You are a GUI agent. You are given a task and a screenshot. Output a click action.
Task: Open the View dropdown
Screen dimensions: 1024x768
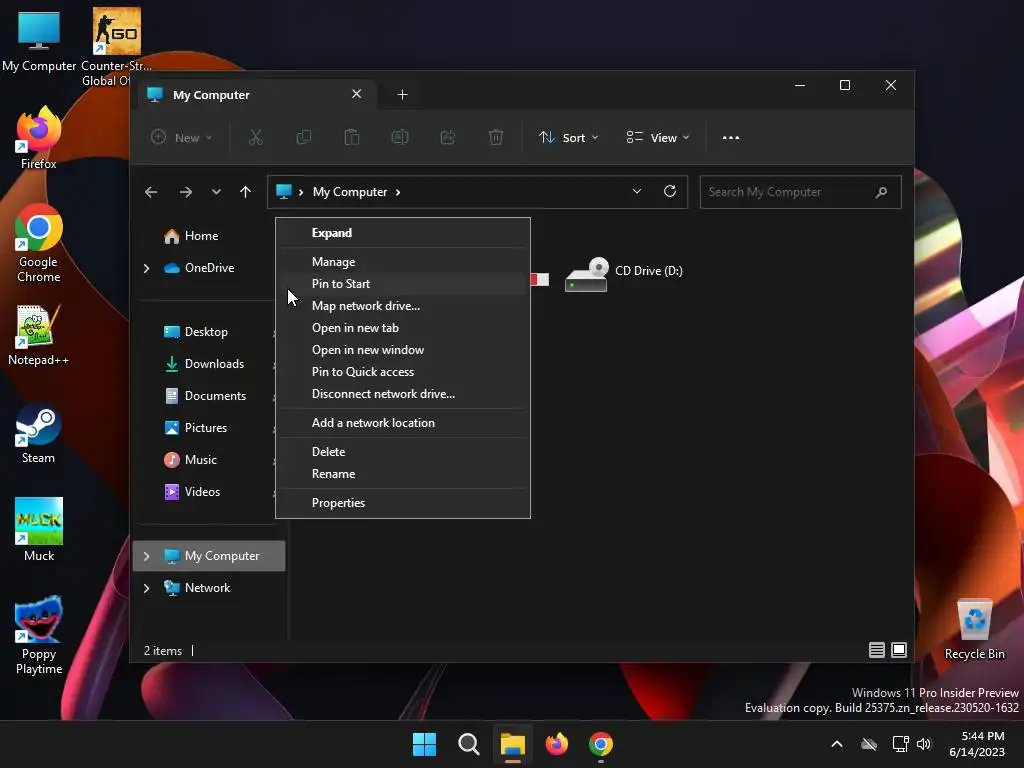658,138
